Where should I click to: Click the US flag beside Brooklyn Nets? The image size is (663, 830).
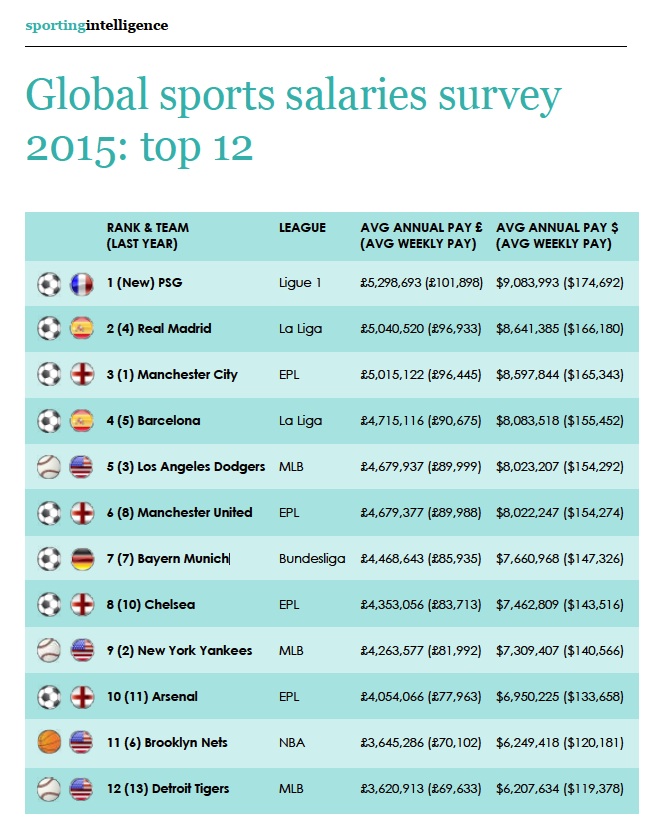click(83, 743)
